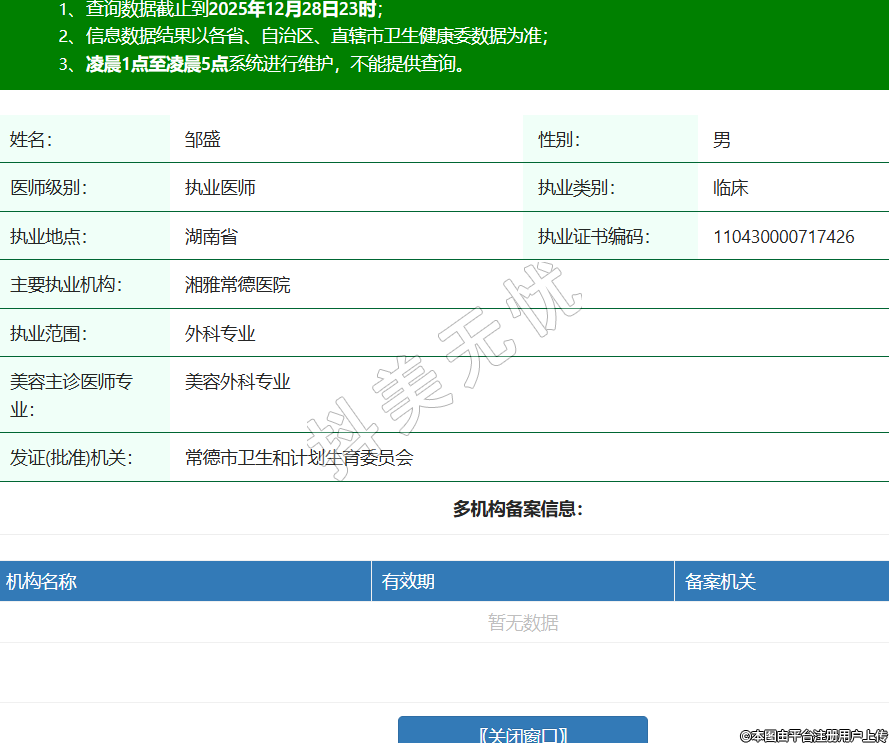Click the 机构名称 column header
This screenshot has width=889, height=743.
point(42,582)
